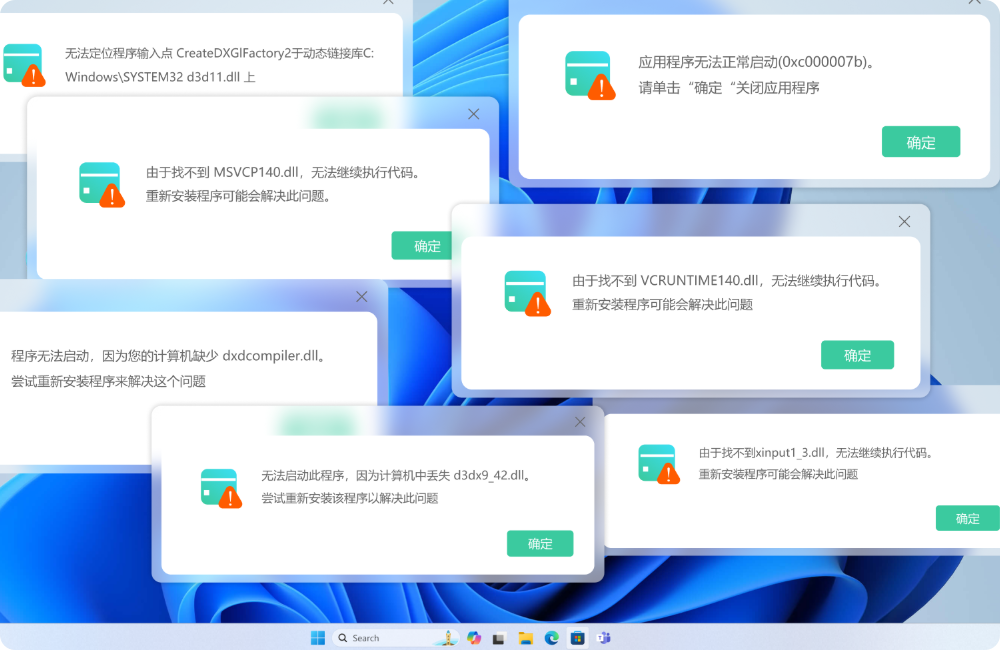Screen dimensions: 1000x650
Task: Open File Explorer from the taskbar
Action: coord(526,638)
